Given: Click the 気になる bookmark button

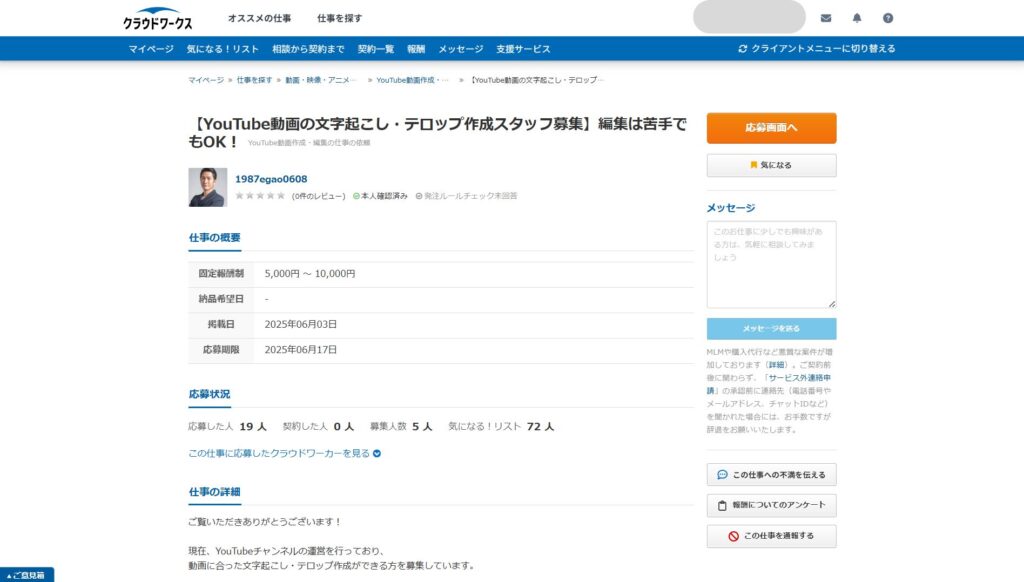Looking at the screenshot, I should pos(771,165).
